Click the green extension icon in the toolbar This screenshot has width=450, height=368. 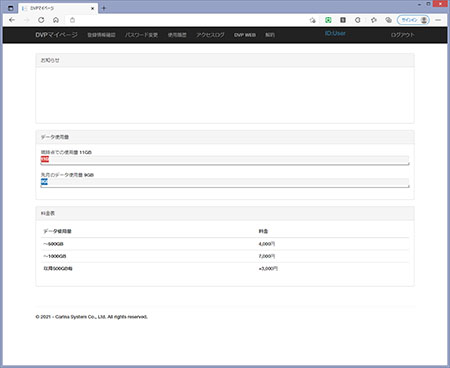click(328, 20)
